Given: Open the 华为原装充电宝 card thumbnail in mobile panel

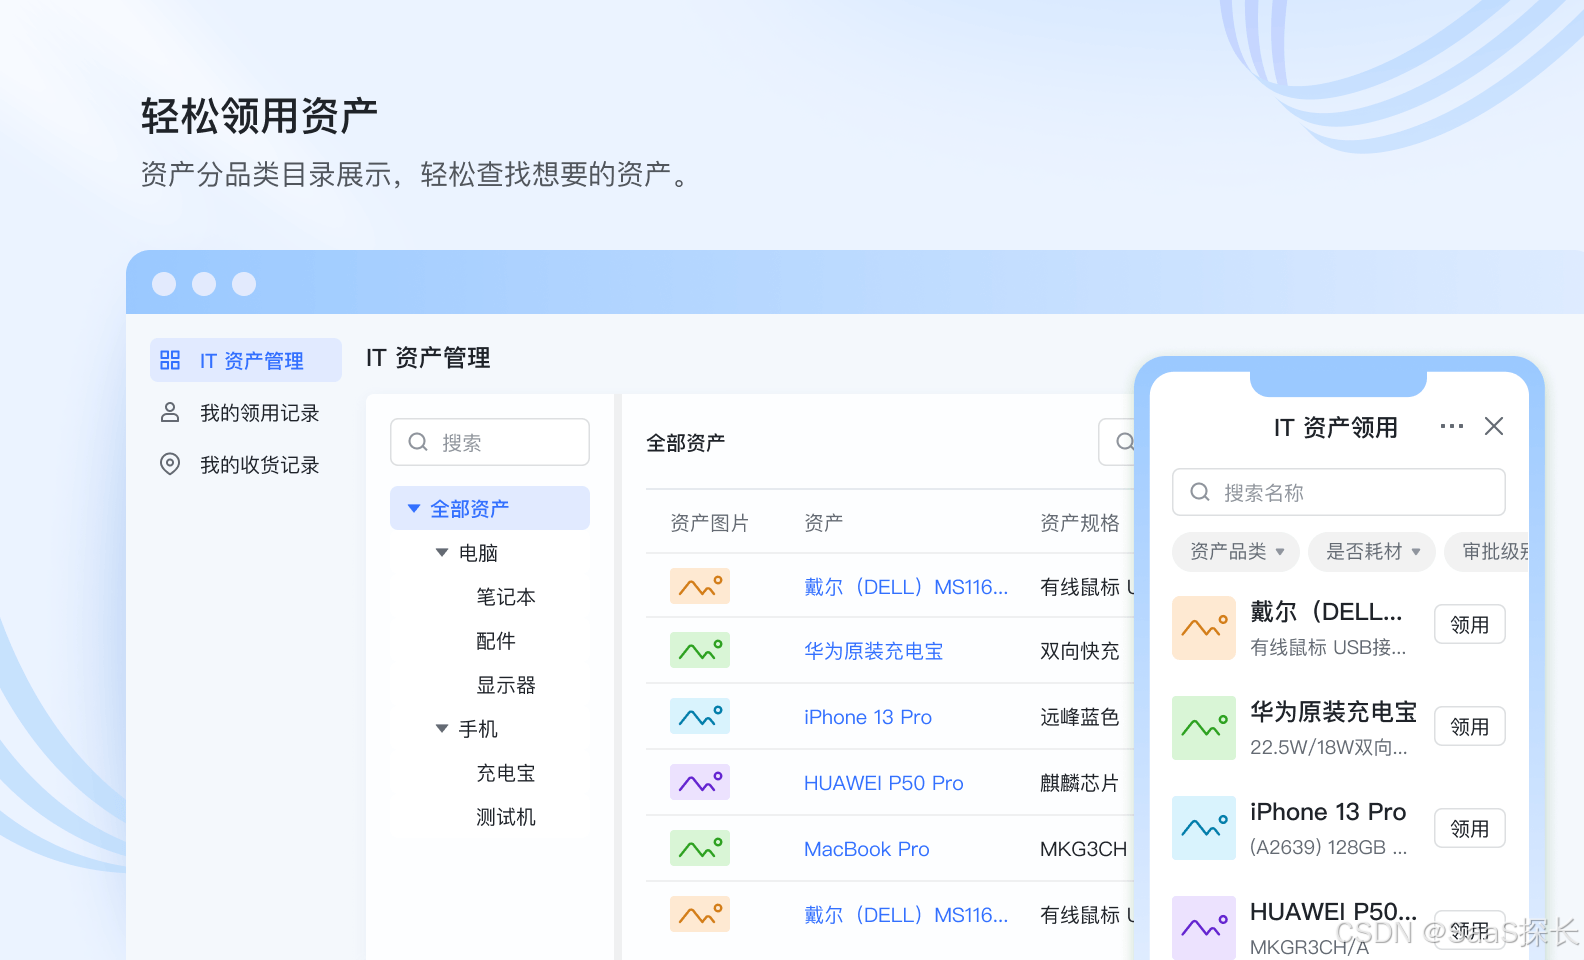Looking at the screenshot, I should click(x=1204, y=728).
